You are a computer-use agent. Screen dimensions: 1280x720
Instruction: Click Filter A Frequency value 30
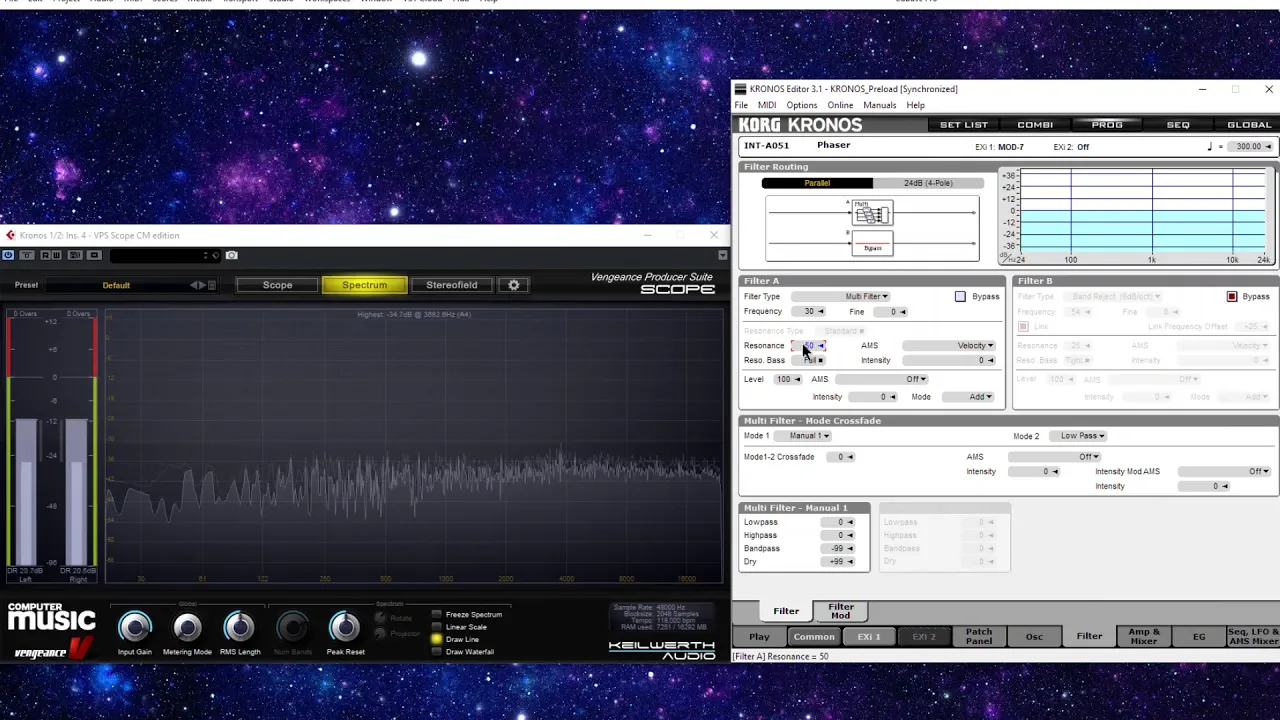(809, 312)
